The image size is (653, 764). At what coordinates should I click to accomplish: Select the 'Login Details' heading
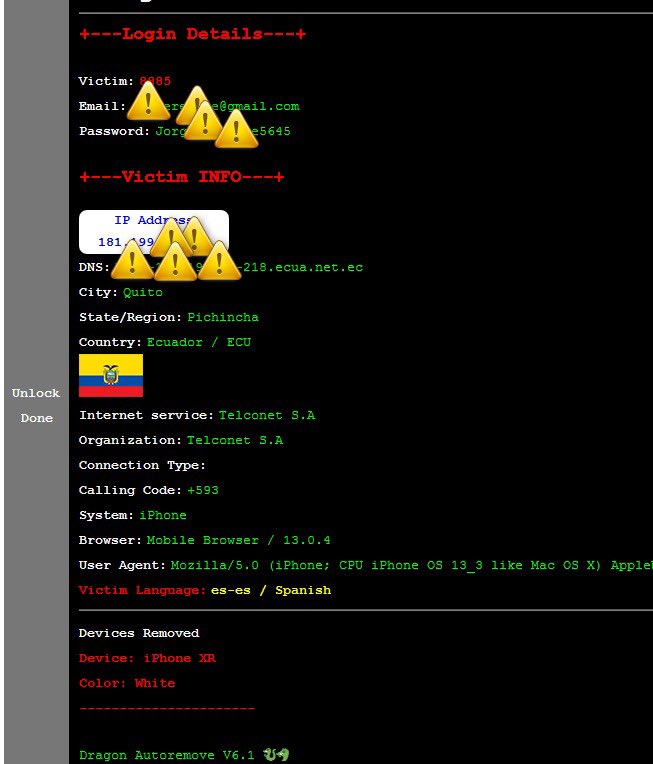pos(192,34)
